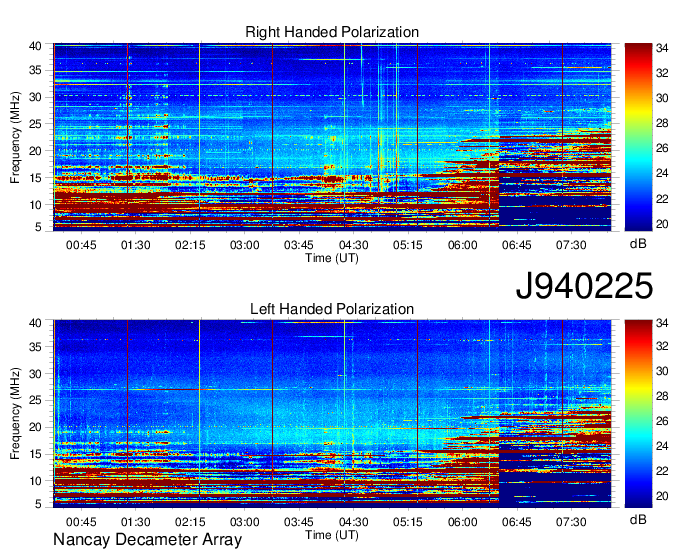Viewport: 680px width, 552px height.
Task: Click 04:30 tick on Left Handed time axis
Action: (353, 522)
